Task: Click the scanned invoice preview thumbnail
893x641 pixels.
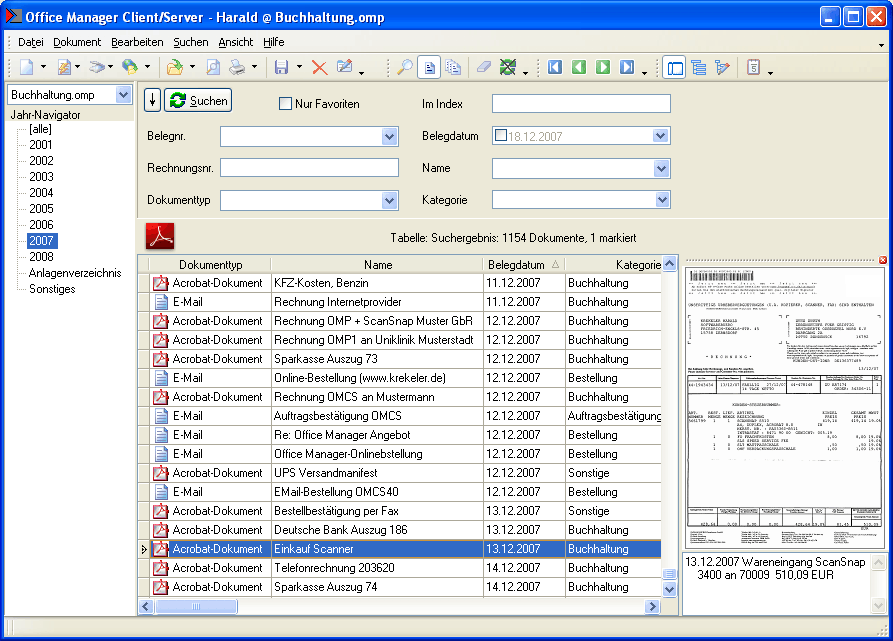Action: click(x=784, y=408)
